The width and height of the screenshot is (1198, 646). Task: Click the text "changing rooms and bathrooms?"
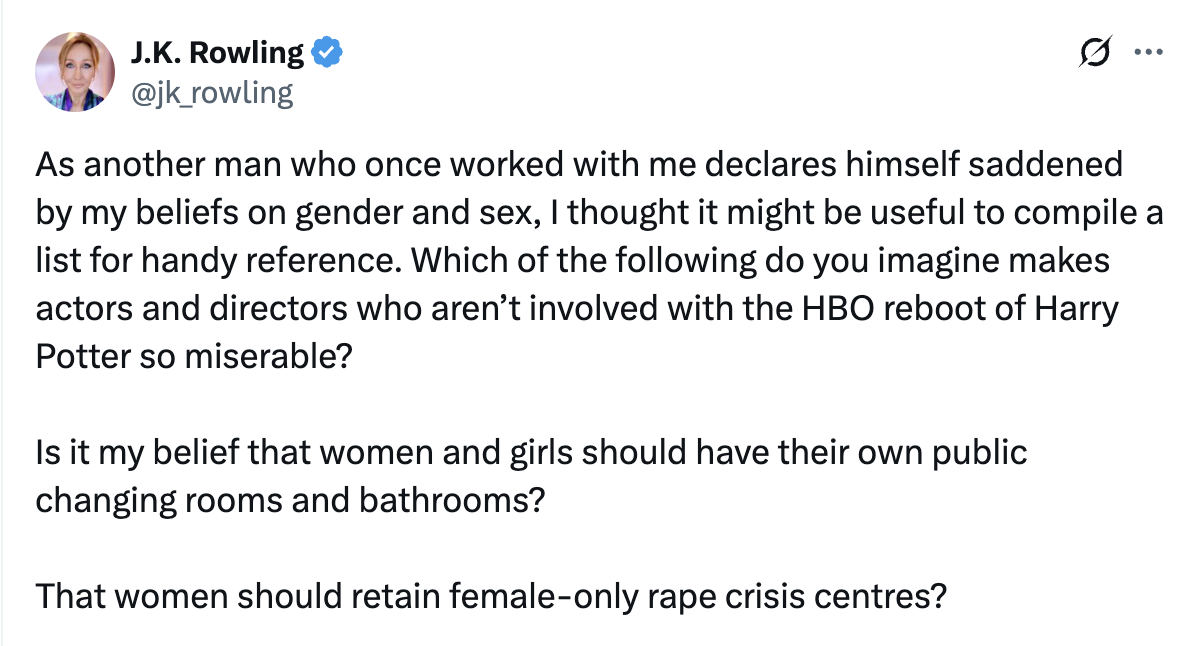point(290,501)
